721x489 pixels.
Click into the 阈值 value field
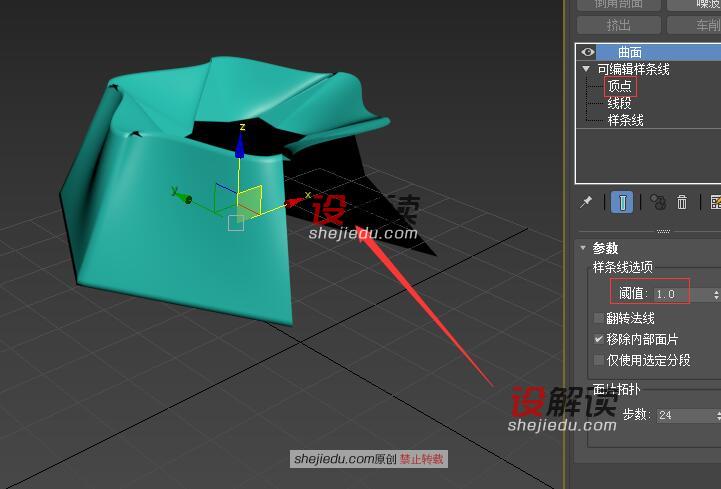pyautogui.click(x=683, y=294)
